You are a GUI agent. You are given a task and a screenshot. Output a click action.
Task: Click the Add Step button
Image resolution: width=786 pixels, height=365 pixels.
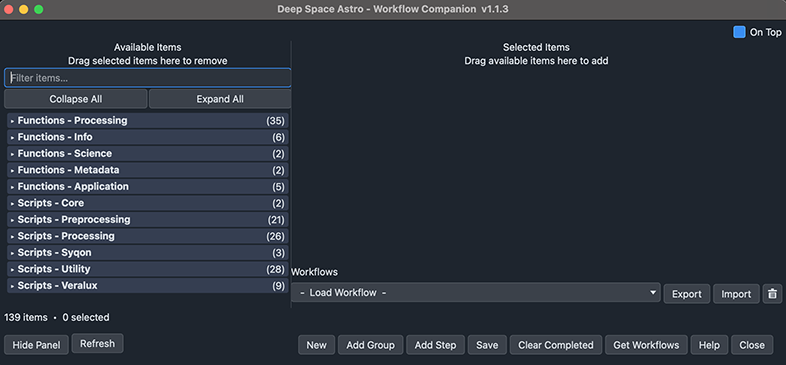coord(435,345)
